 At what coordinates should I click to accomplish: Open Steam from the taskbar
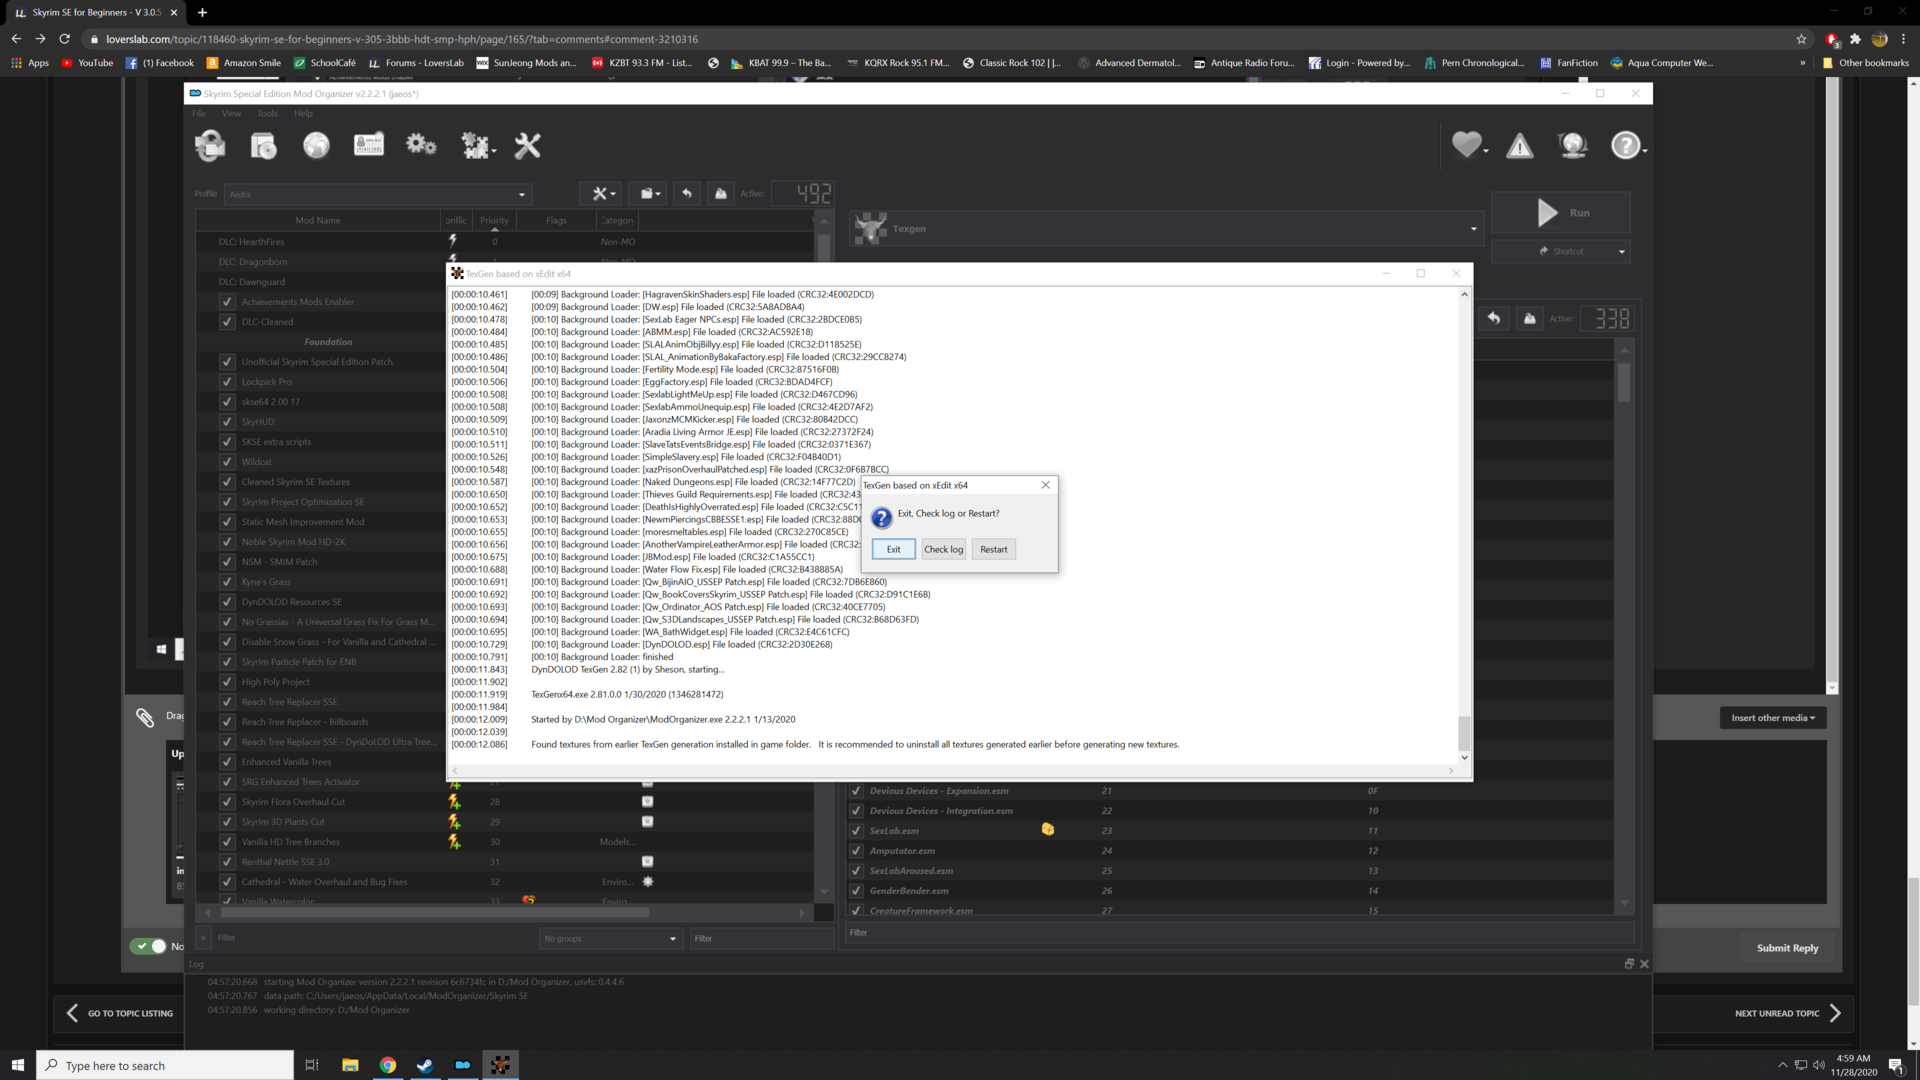[425, 1065]
